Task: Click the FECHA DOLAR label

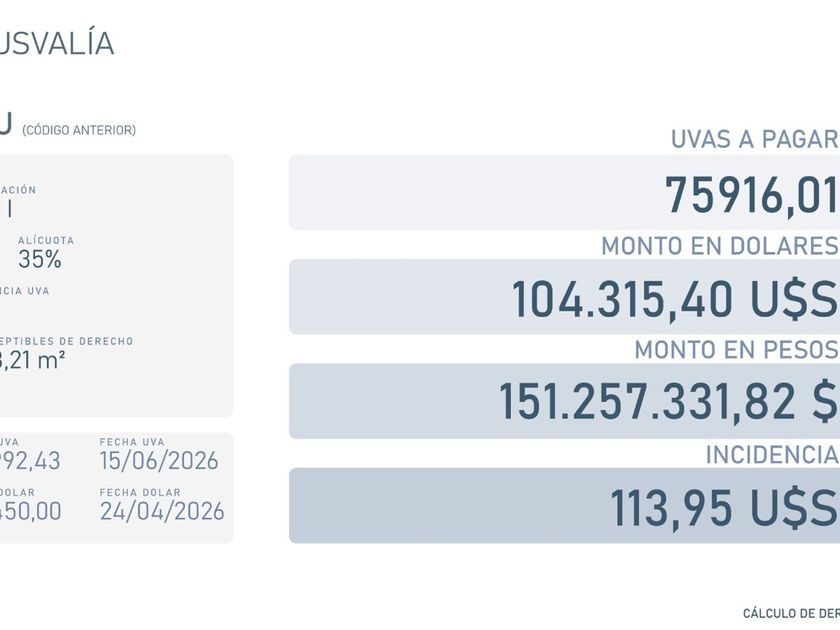Action: [x=140, y=492]
